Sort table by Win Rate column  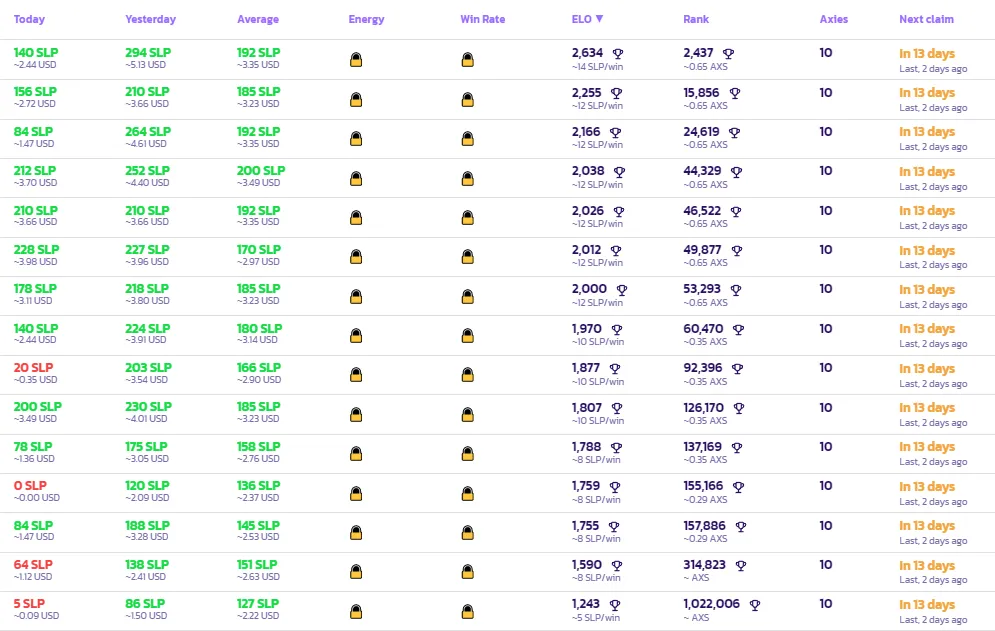tap(482, 19)
